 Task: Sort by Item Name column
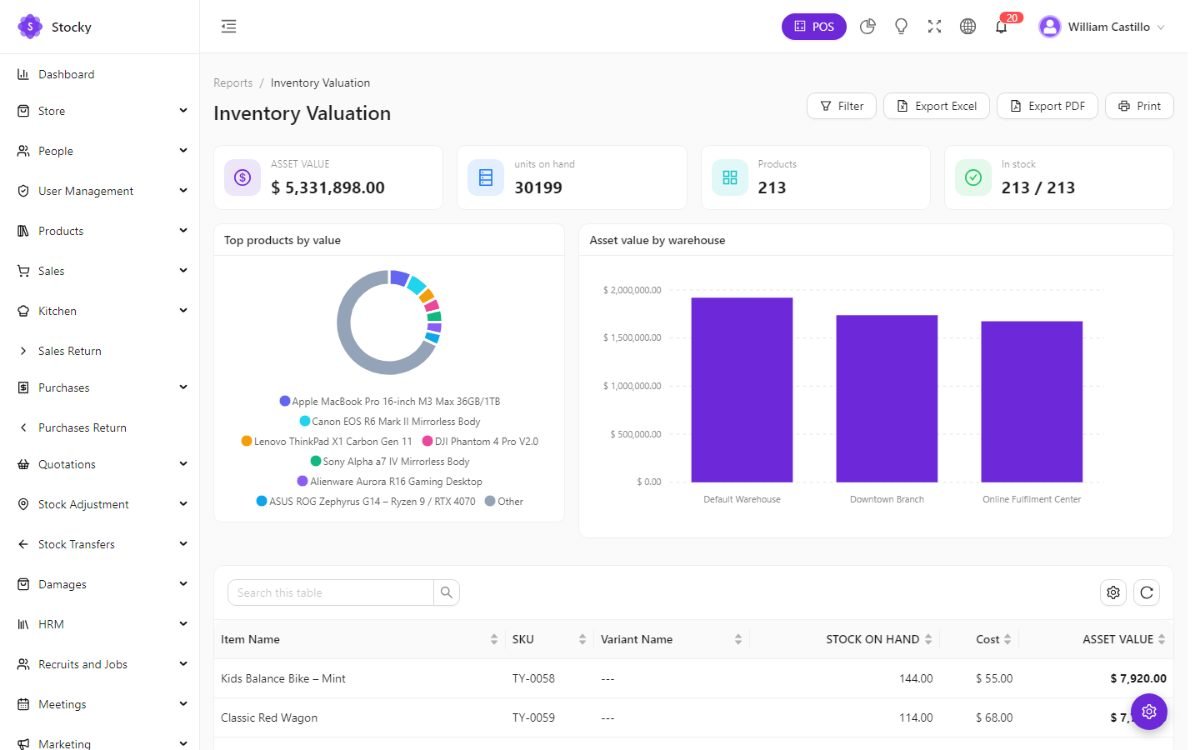[360, 639]
